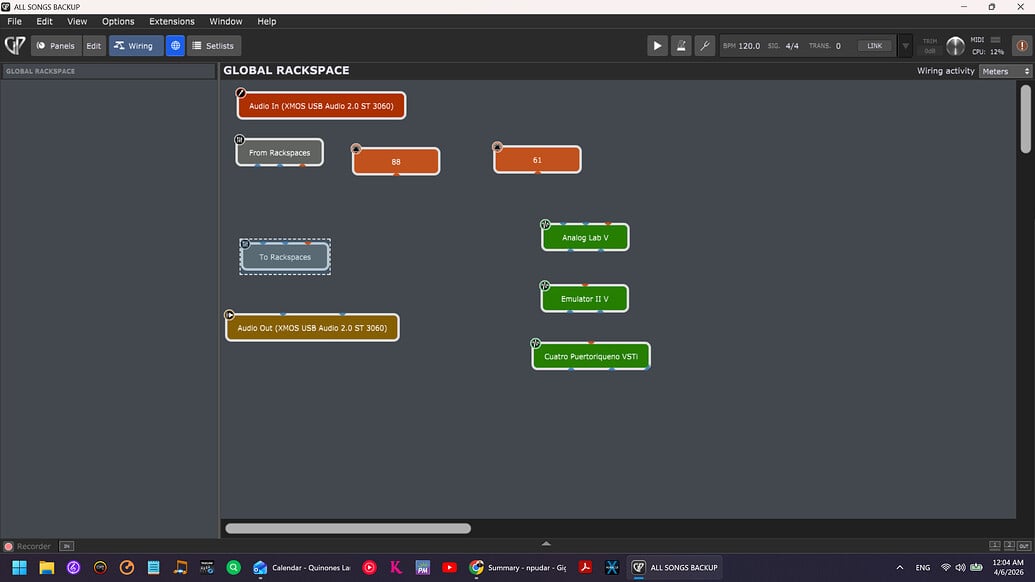Click the Recorder record icon
Viewport: 1035px width, 582px height.
[9, 547]
